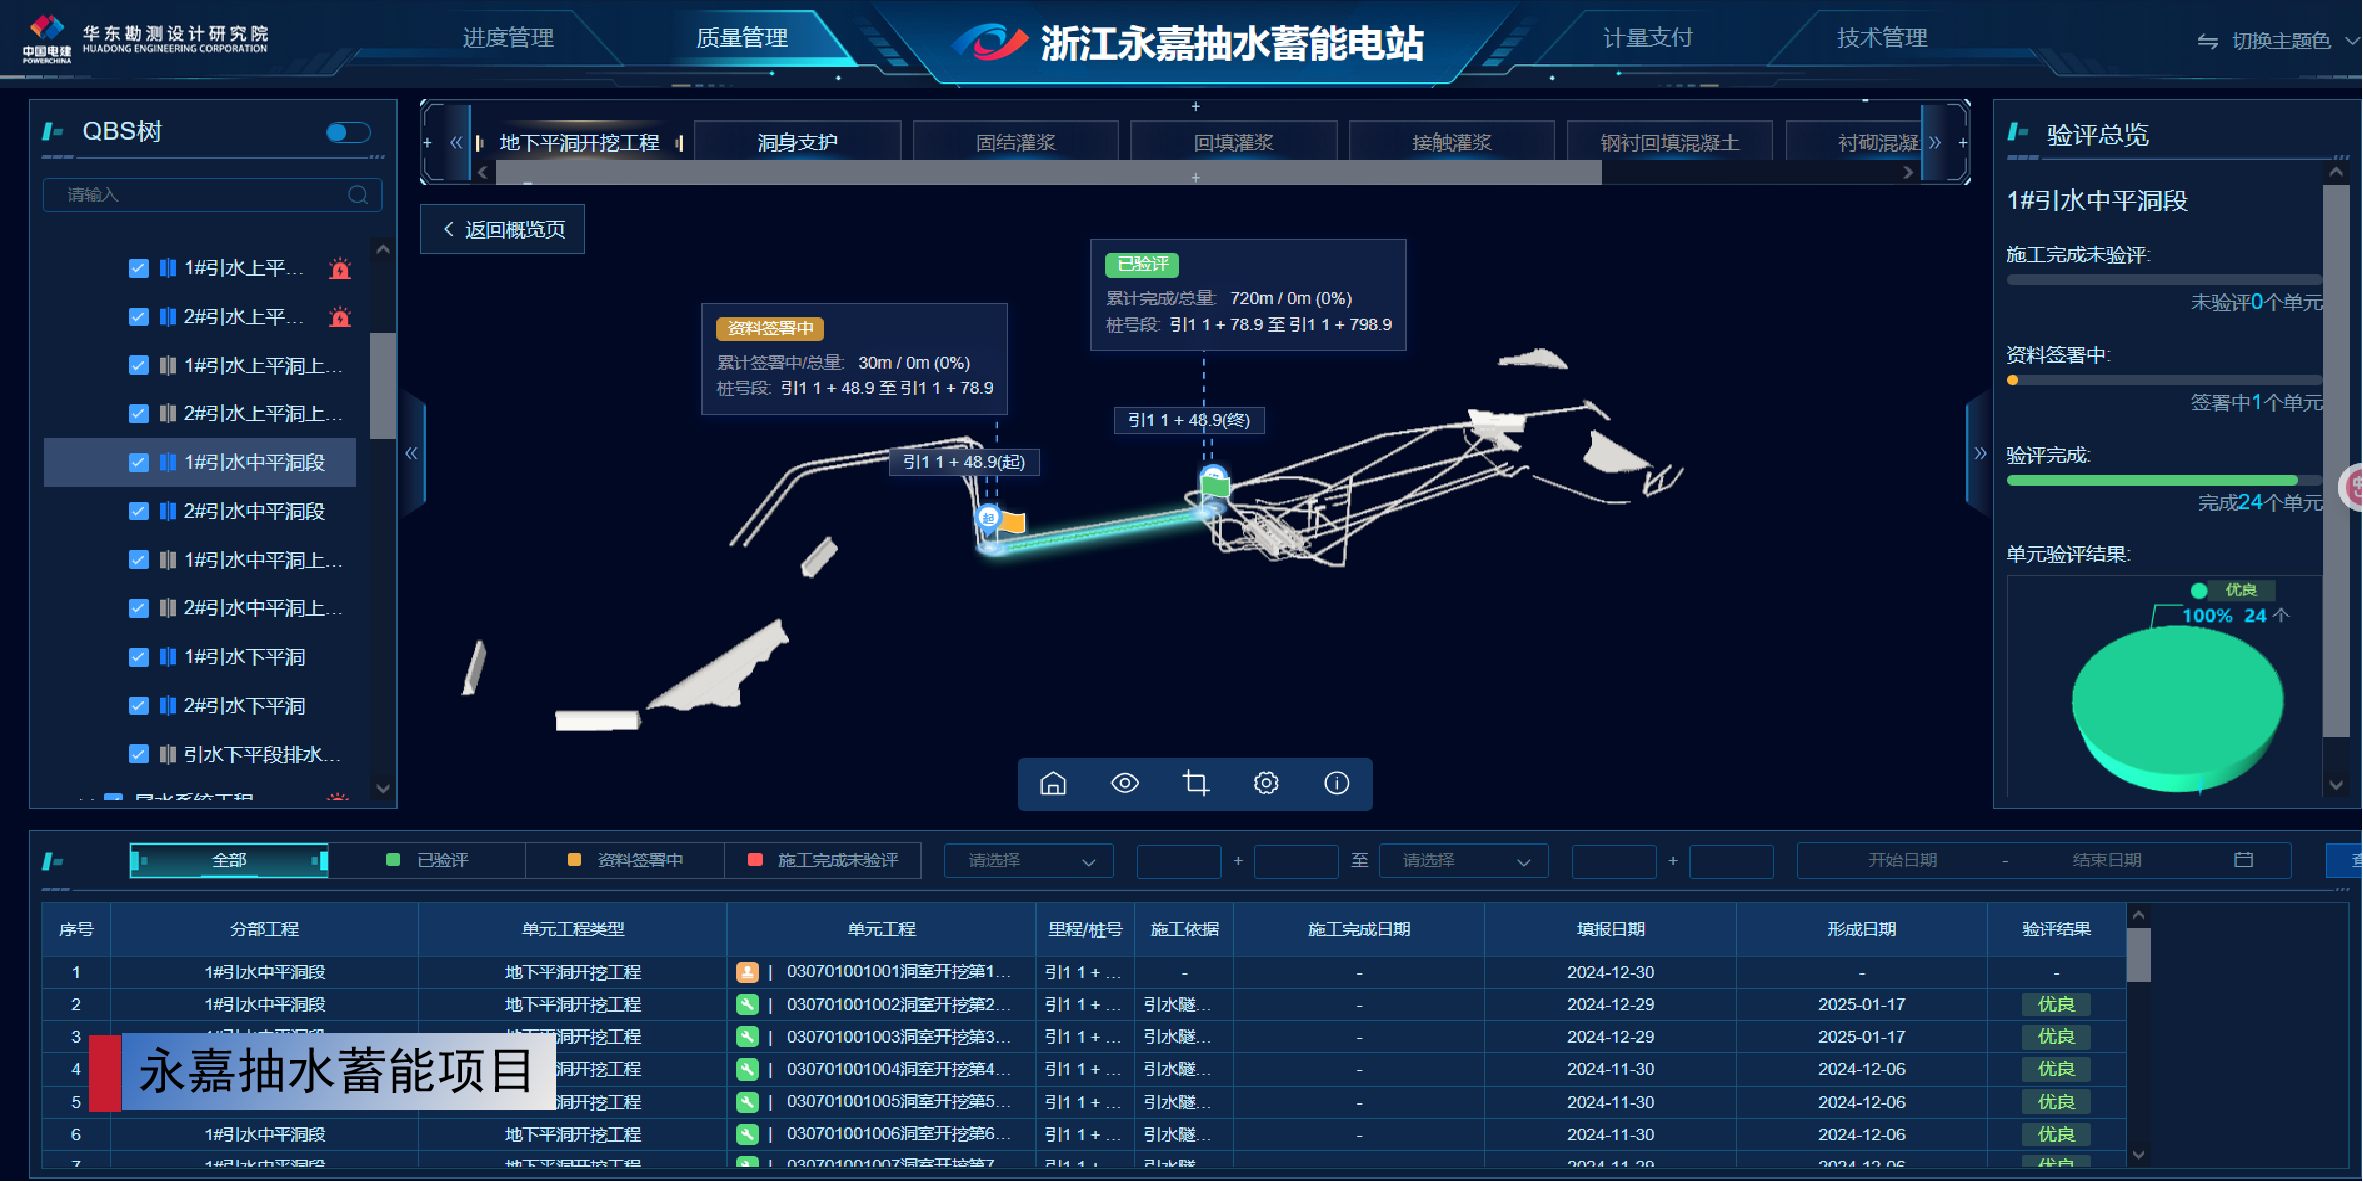2363x1182 pixels.
Task: Uncheck the 1#引水下平洞 checkbox
Action: point(139,657)
